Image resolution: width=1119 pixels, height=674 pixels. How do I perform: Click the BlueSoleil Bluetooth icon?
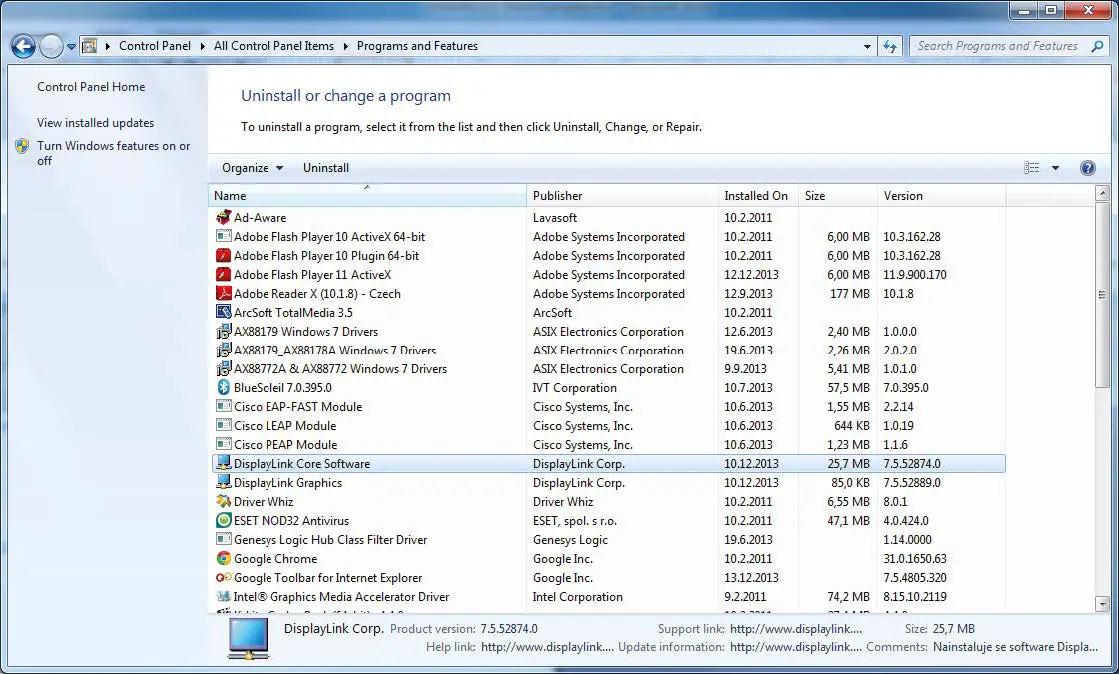tap(224, 388)
